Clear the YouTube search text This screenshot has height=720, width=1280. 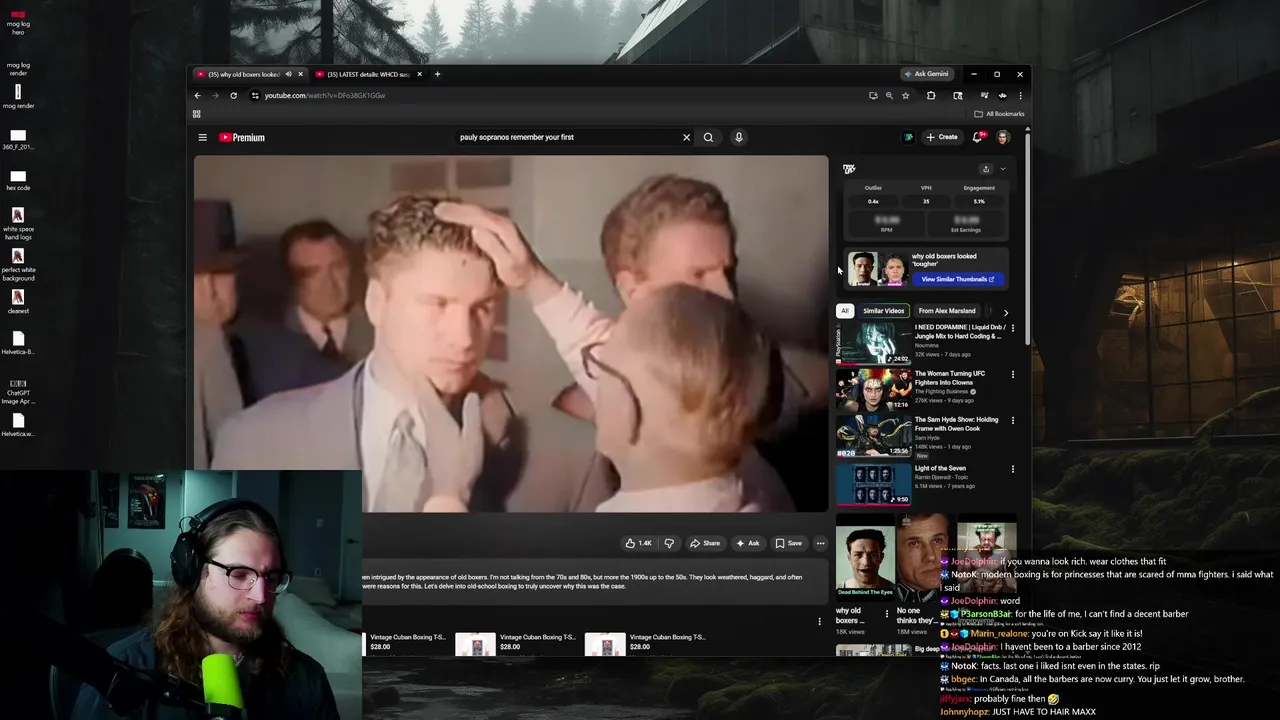686,138
